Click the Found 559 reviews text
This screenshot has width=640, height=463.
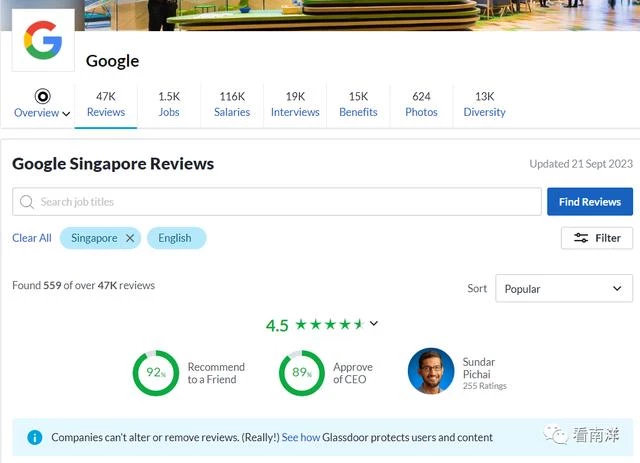pyautogui.click(x=84, y=285)
